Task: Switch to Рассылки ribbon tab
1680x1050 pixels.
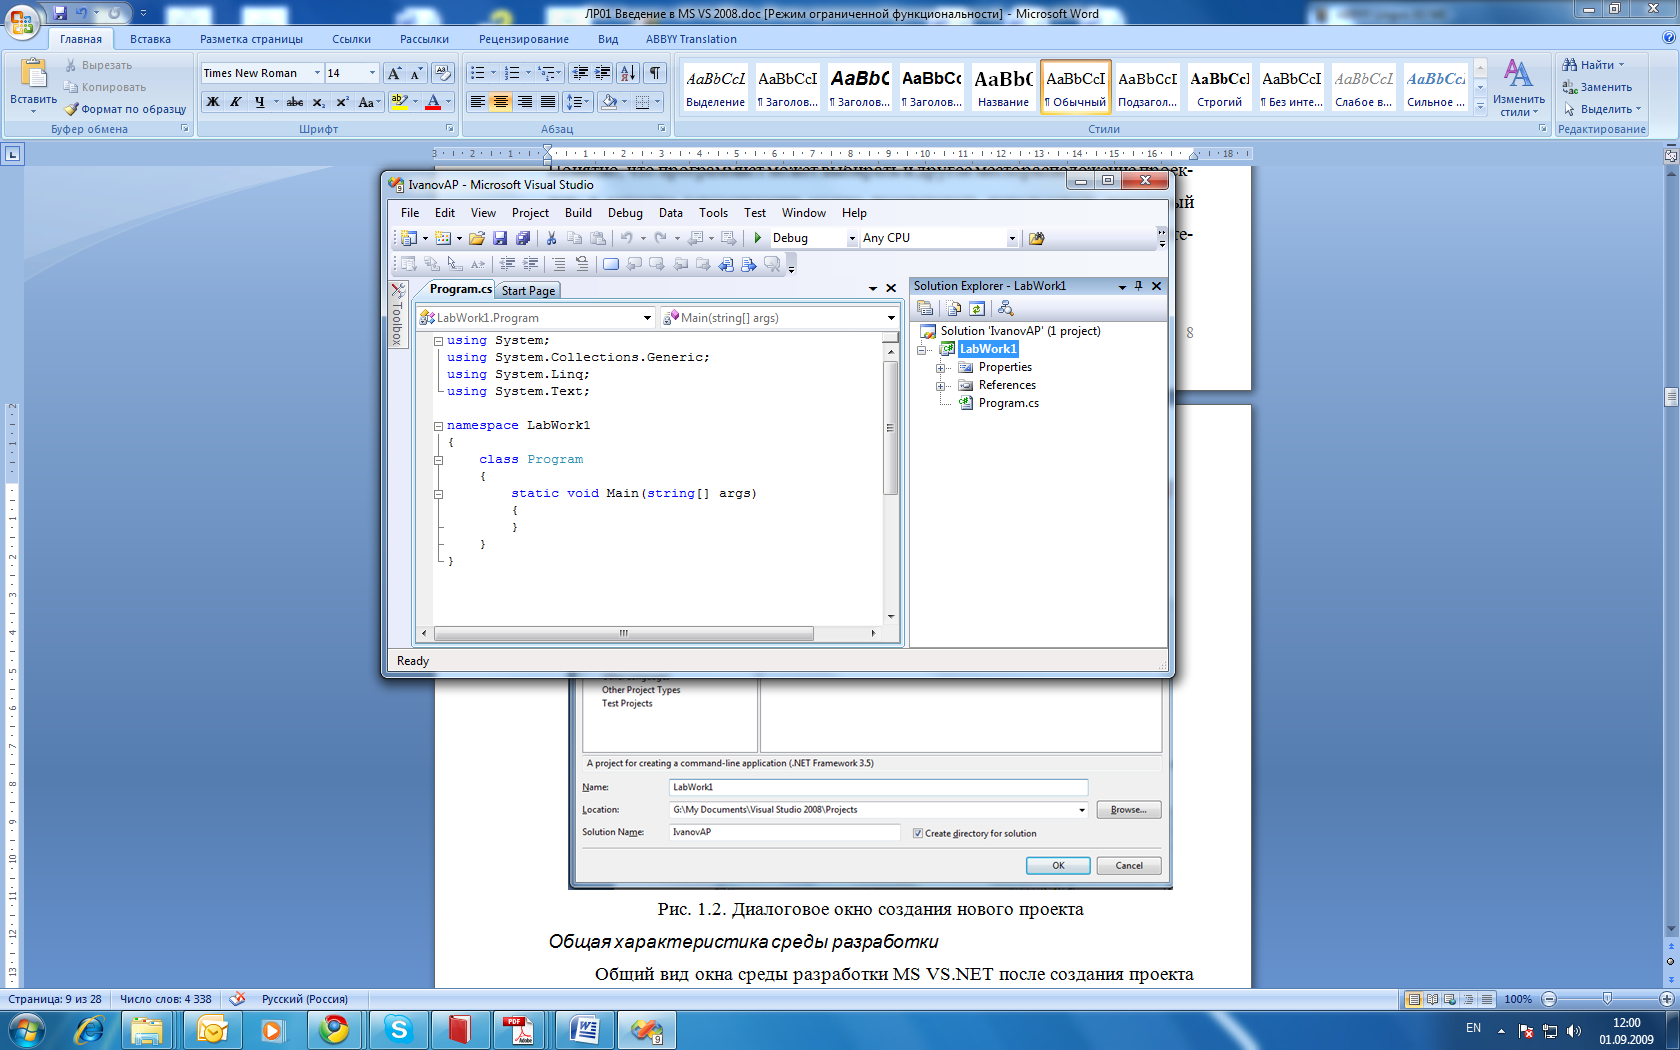Action: [x=424, y=39]
